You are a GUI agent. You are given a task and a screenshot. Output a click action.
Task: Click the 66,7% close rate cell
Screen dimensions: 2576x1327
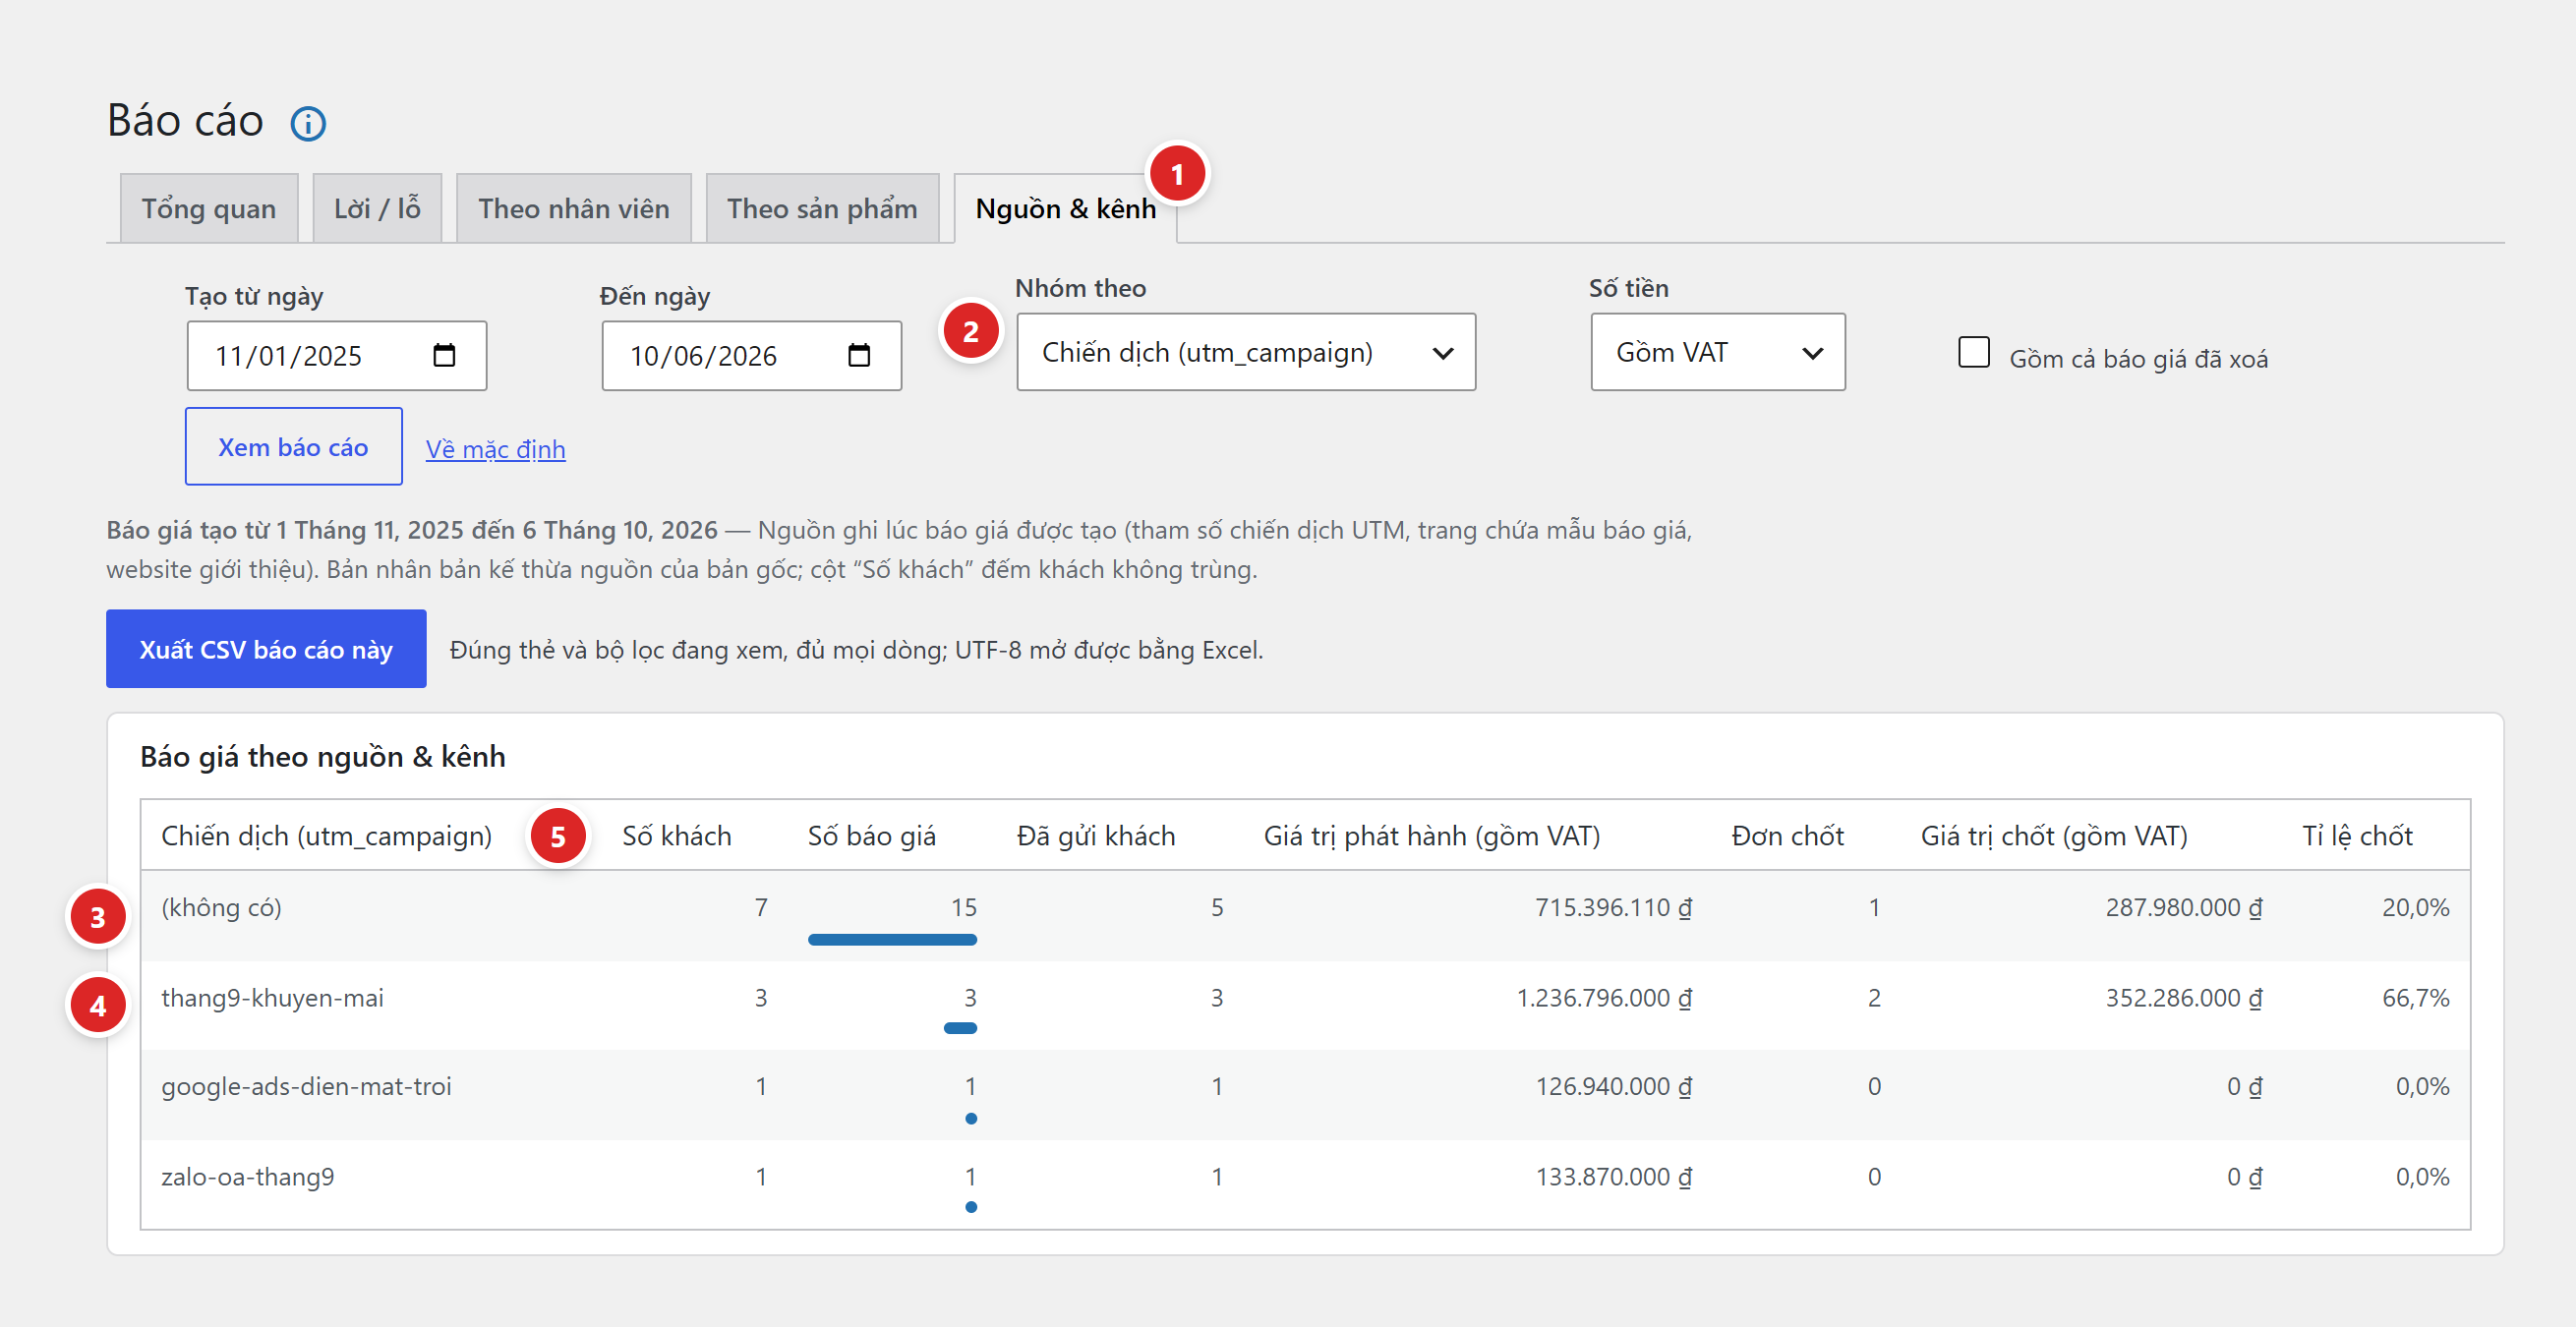[x=2415, y=997]
